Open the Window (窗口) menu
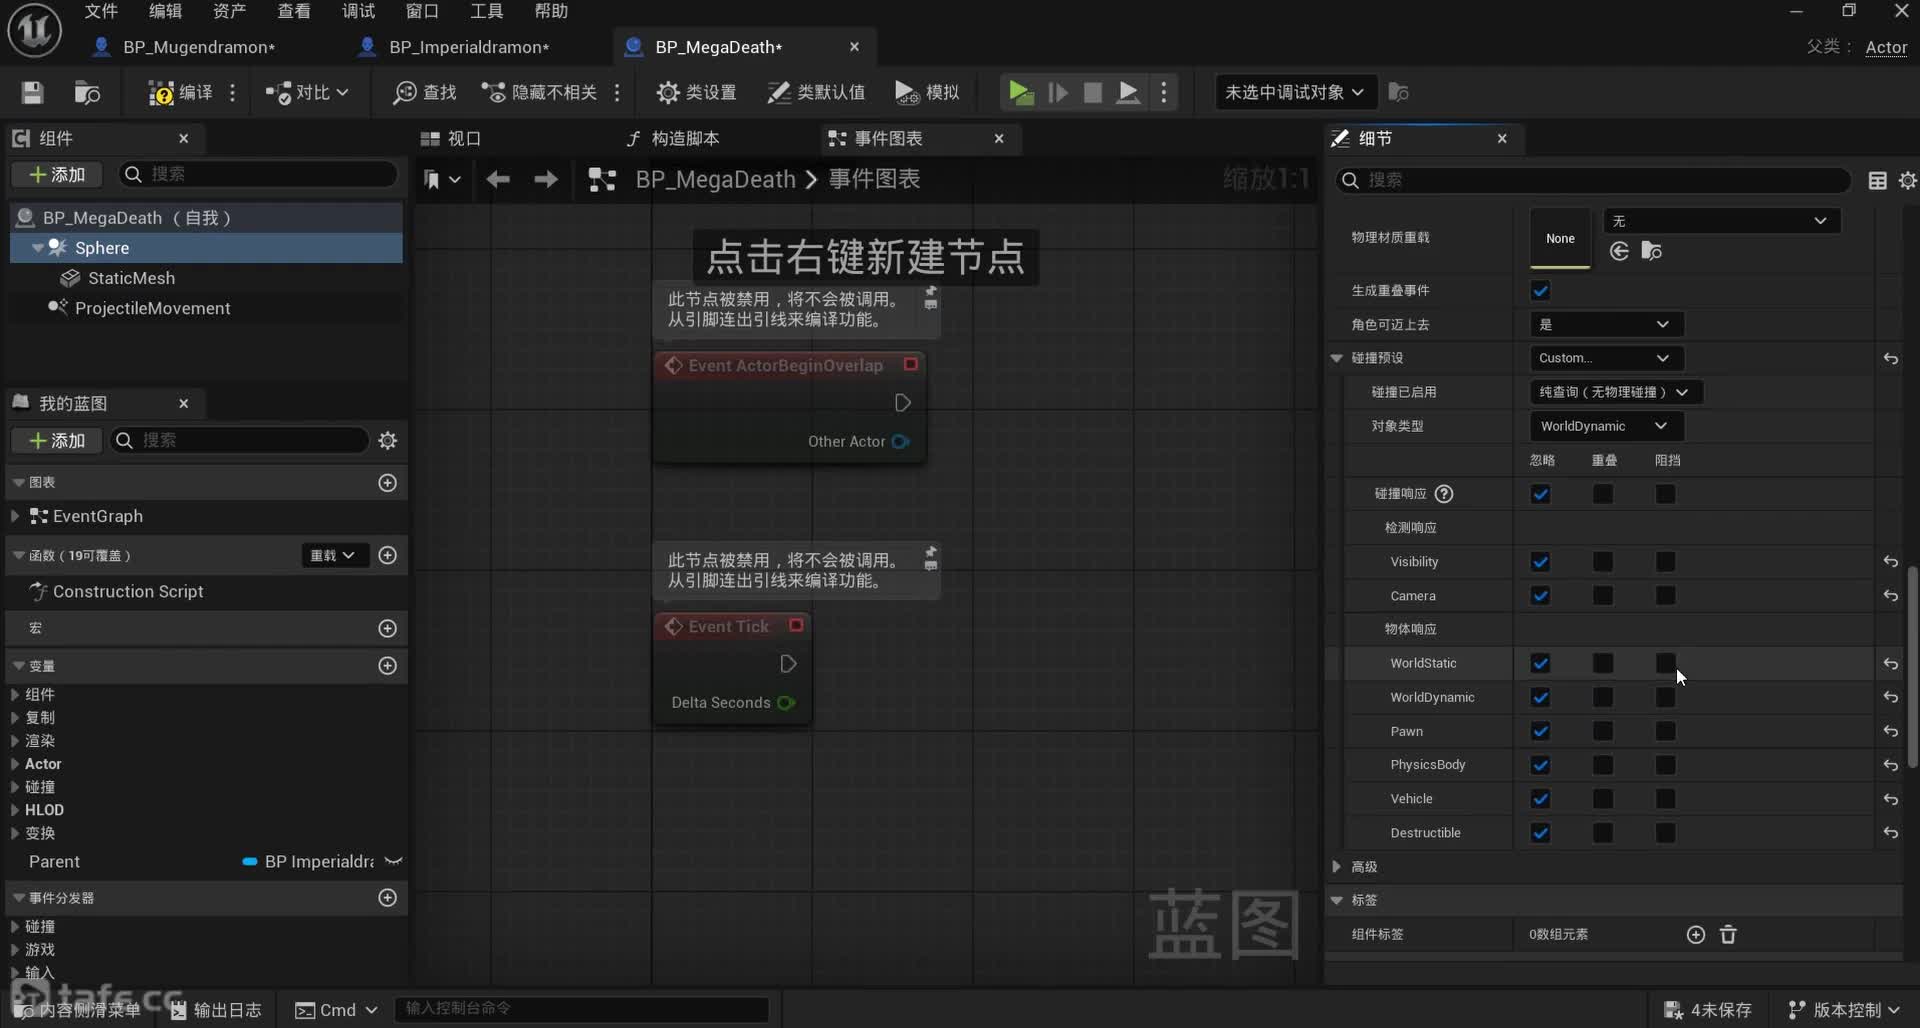 pyautogui.click(x=422, y=11)
